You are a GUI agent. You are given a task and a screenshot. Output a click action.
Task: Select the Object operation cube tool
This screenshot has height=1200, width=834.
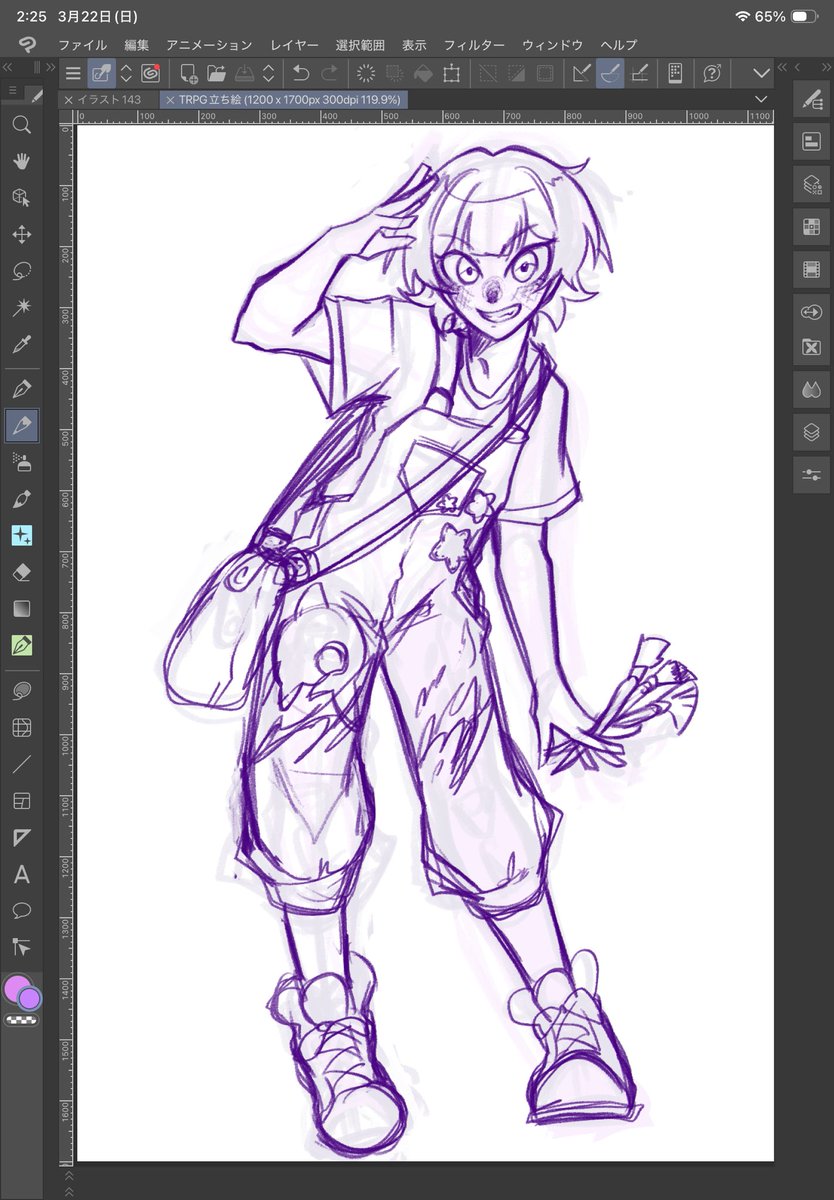coord(21,198)
